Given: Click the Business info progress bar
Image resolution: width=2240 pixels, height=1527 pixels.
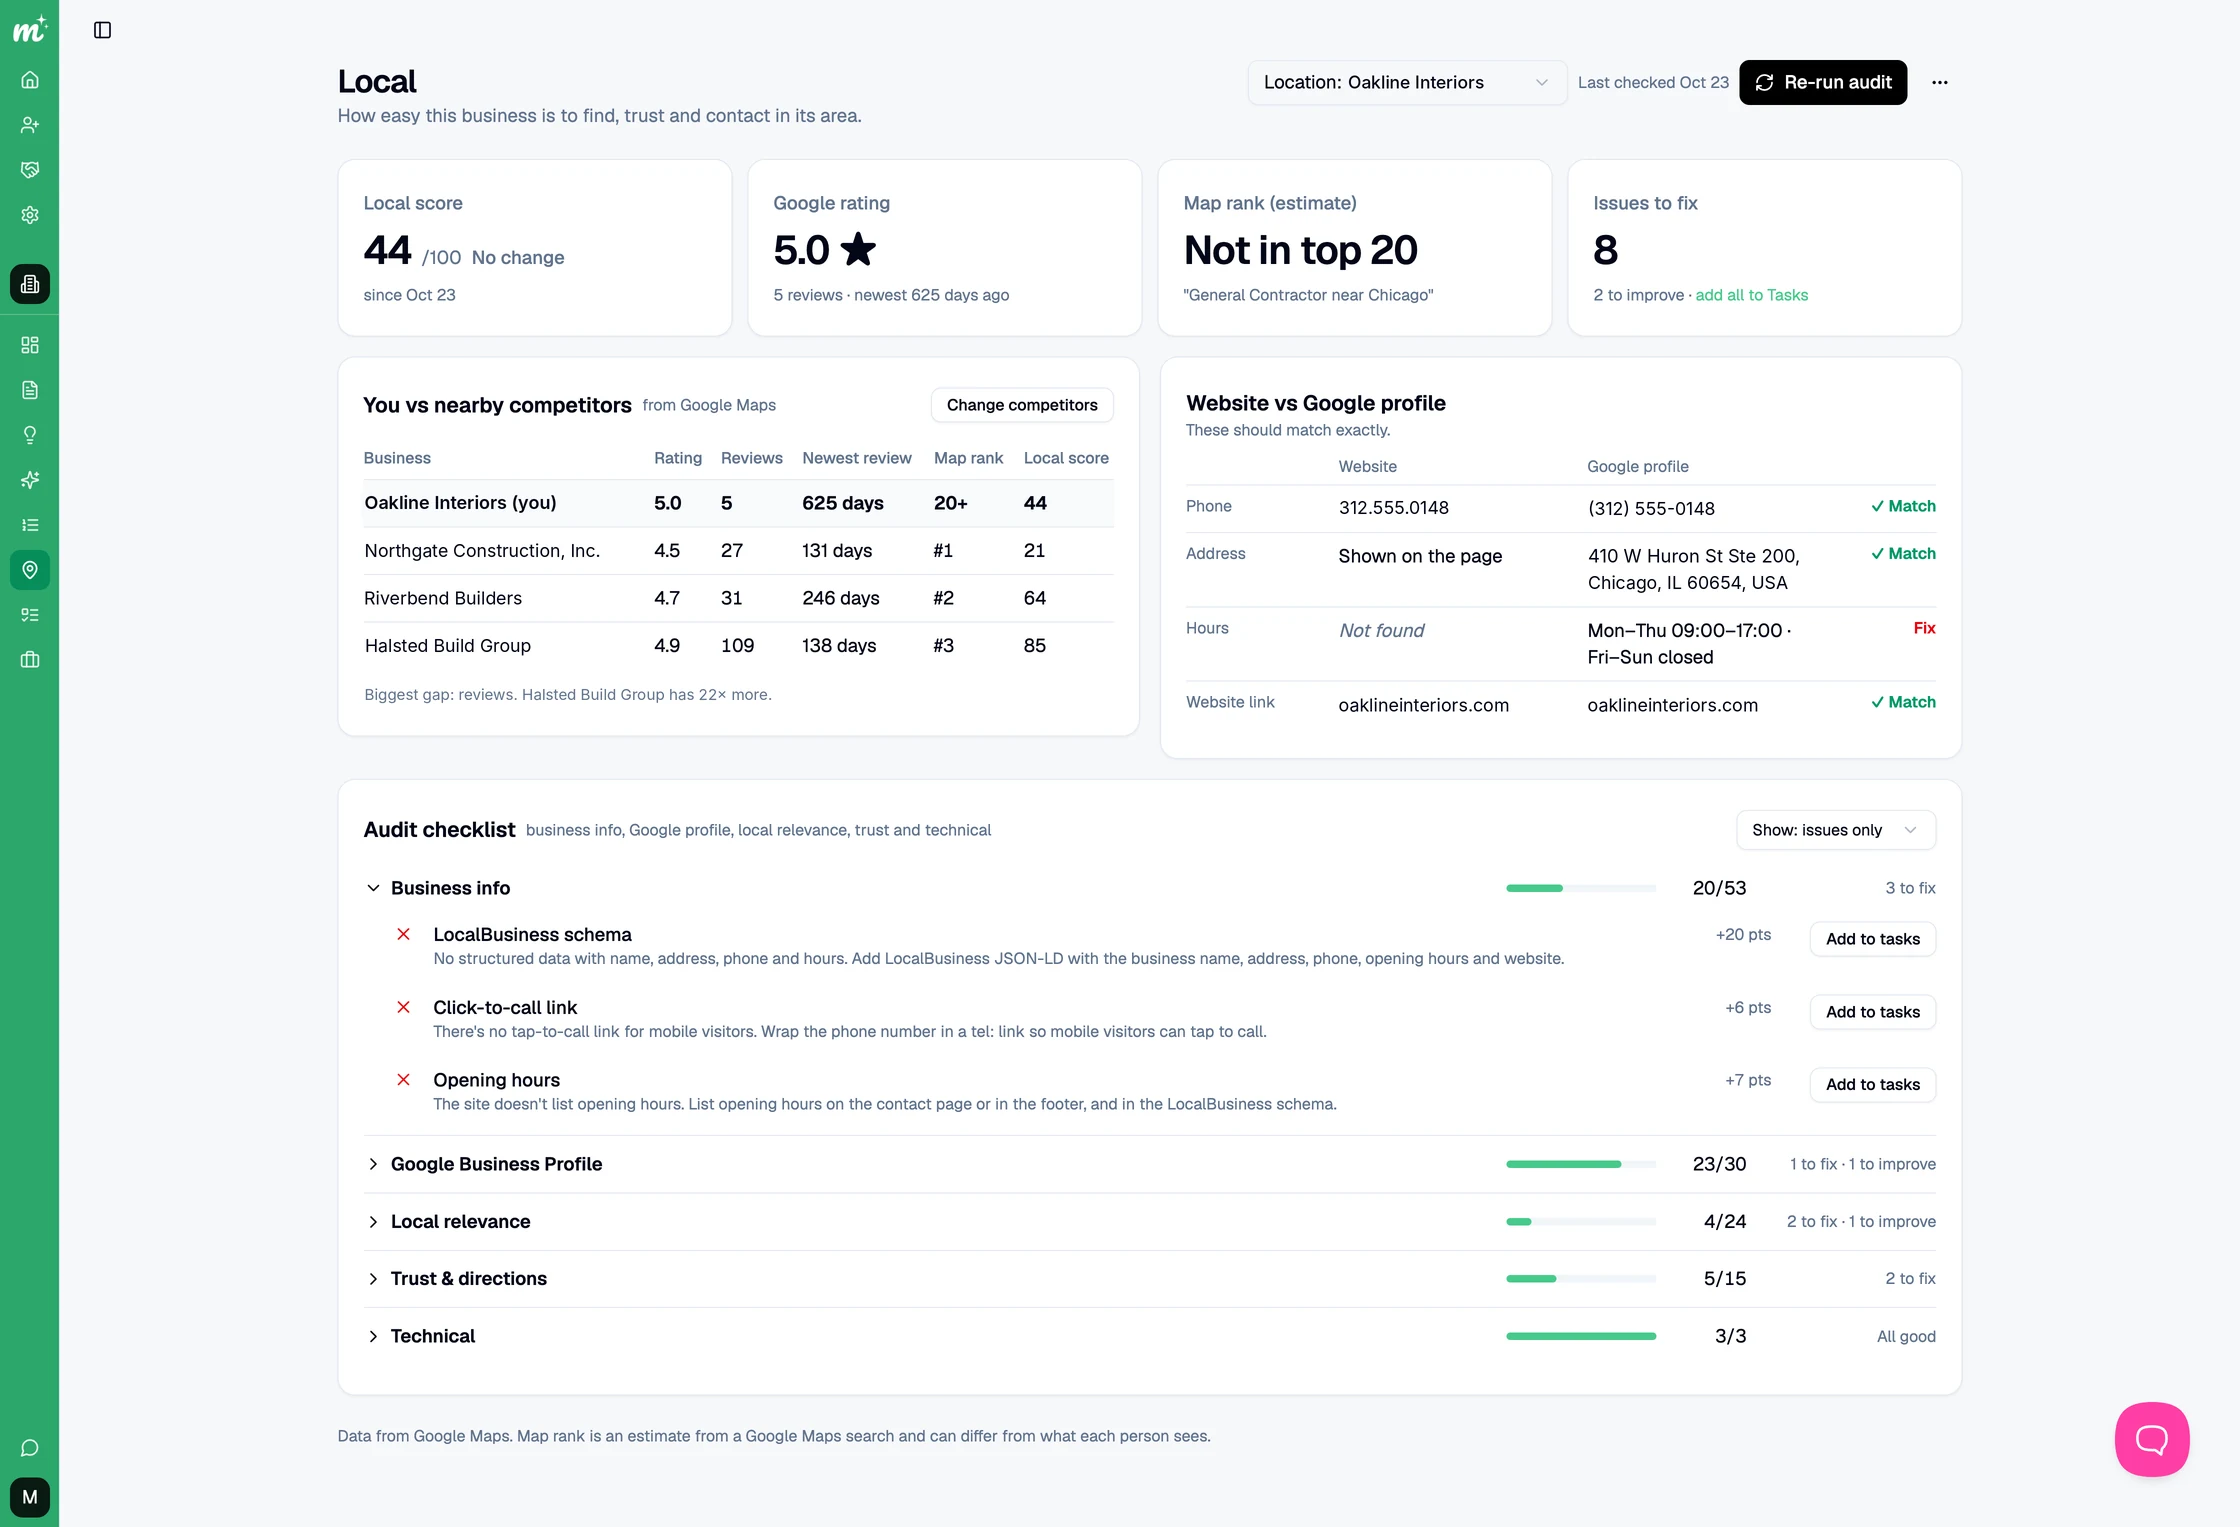Looking at the screenshot, I should tap(1581, 888).
